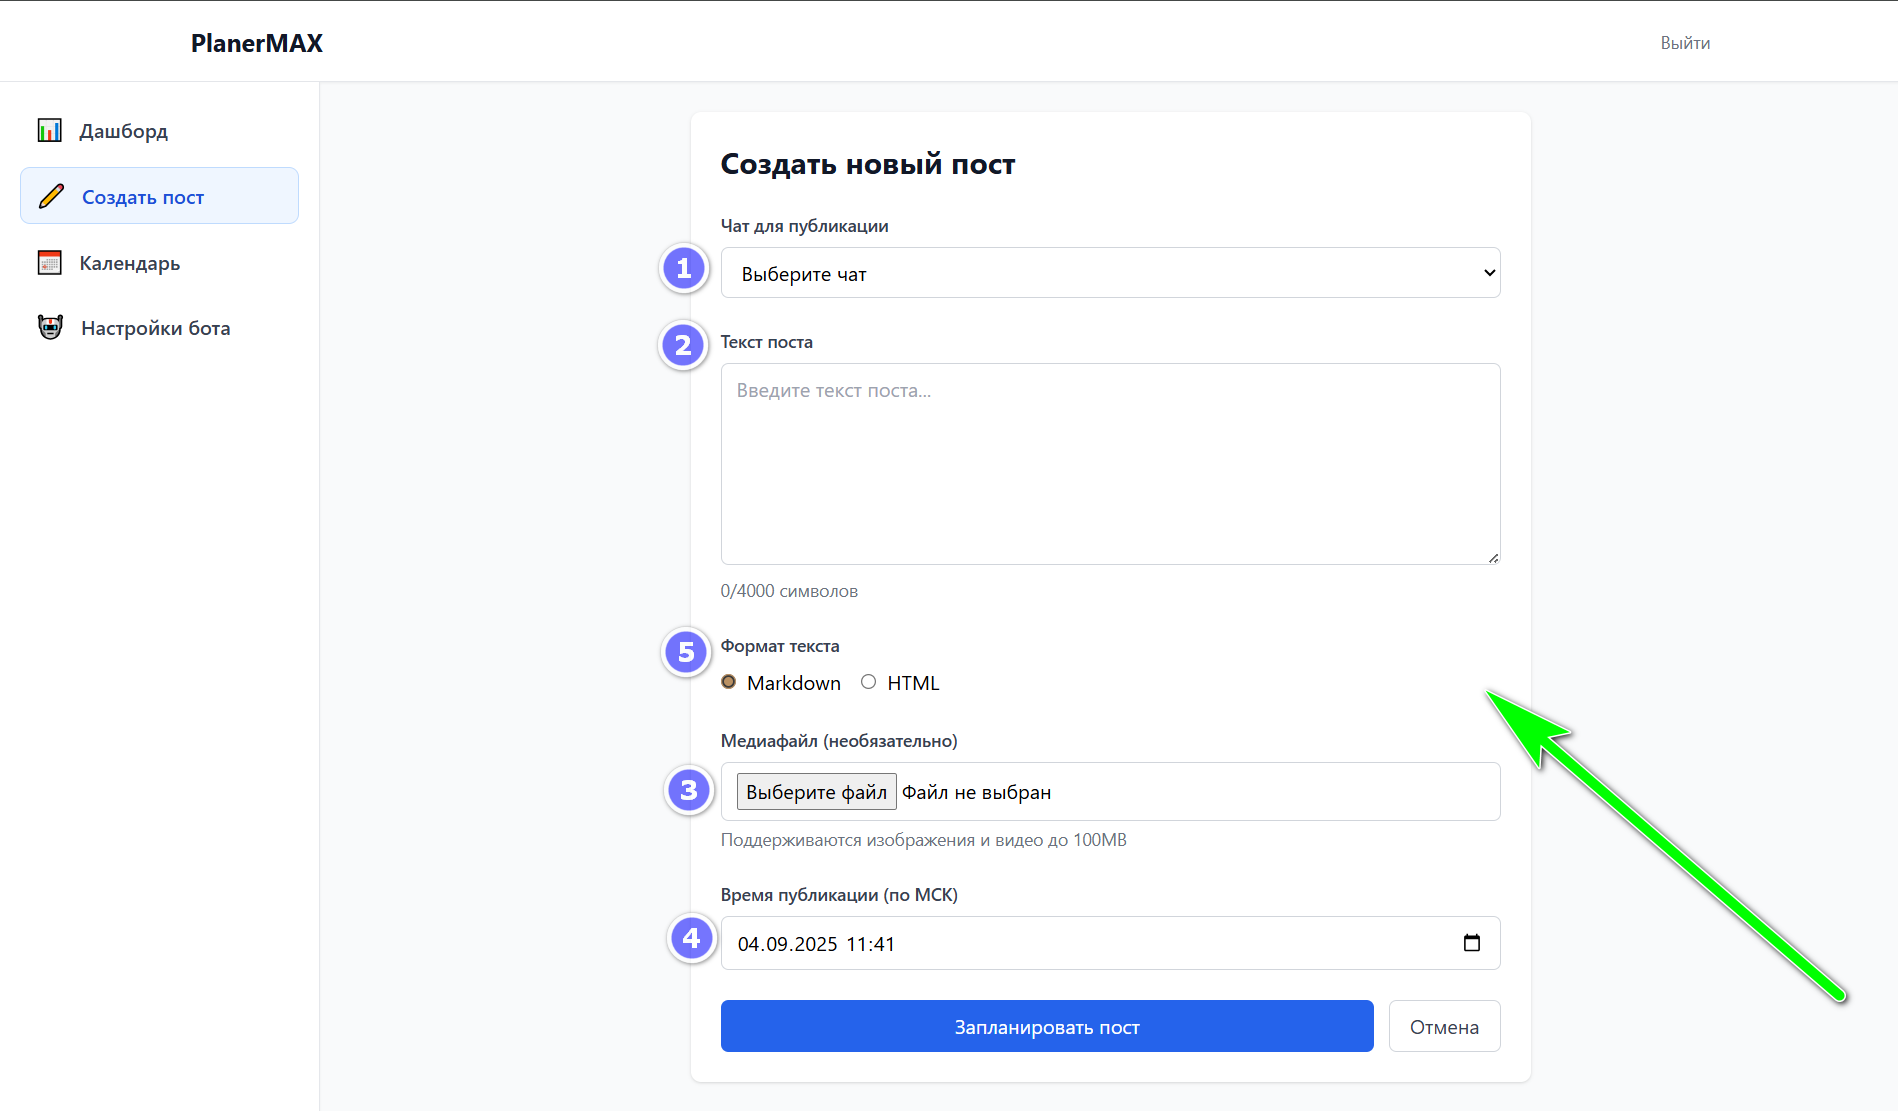
Task: Click the Медиафайл (необязательно) label
Action: pyautogui.click(x=839, y=741)
